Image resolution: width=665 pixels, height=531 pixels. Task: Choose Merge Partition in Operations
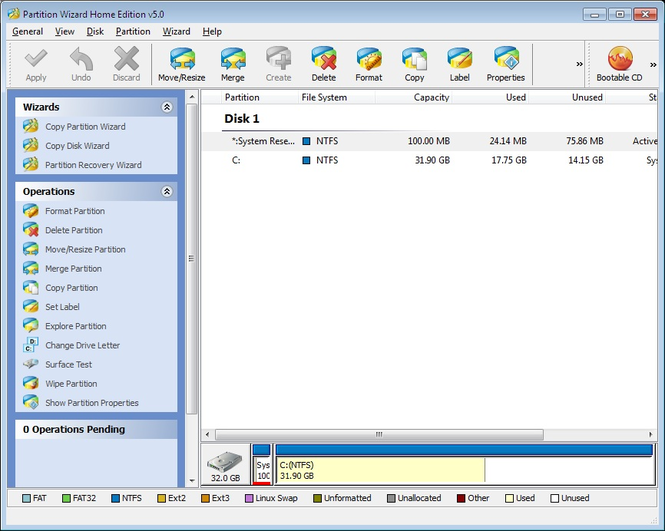click(73, 268)
